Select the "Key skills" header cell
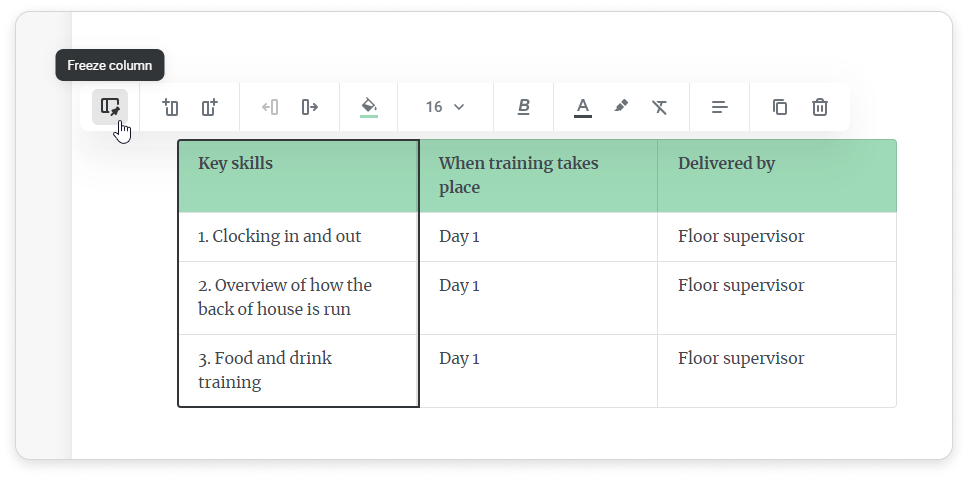The width and height of the screenshot is (968, 479). (x=298, y=176)
